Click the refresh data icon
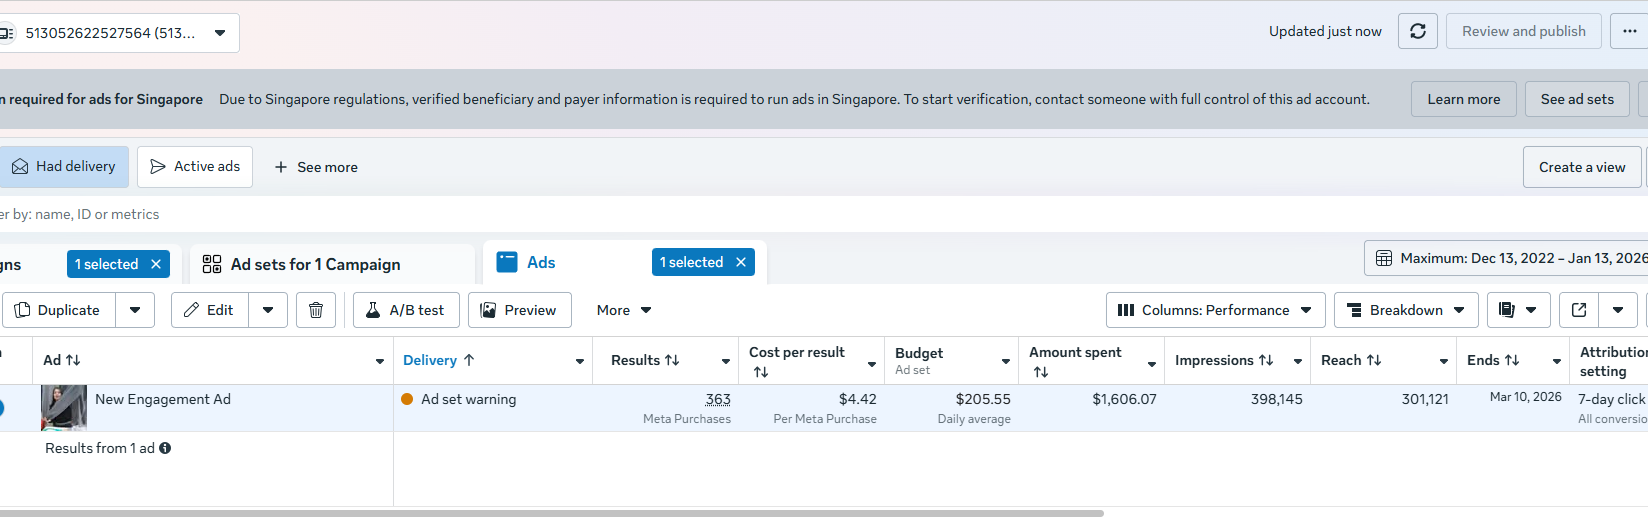This screenshot has height=521, width=1648. pos(1418,31)
